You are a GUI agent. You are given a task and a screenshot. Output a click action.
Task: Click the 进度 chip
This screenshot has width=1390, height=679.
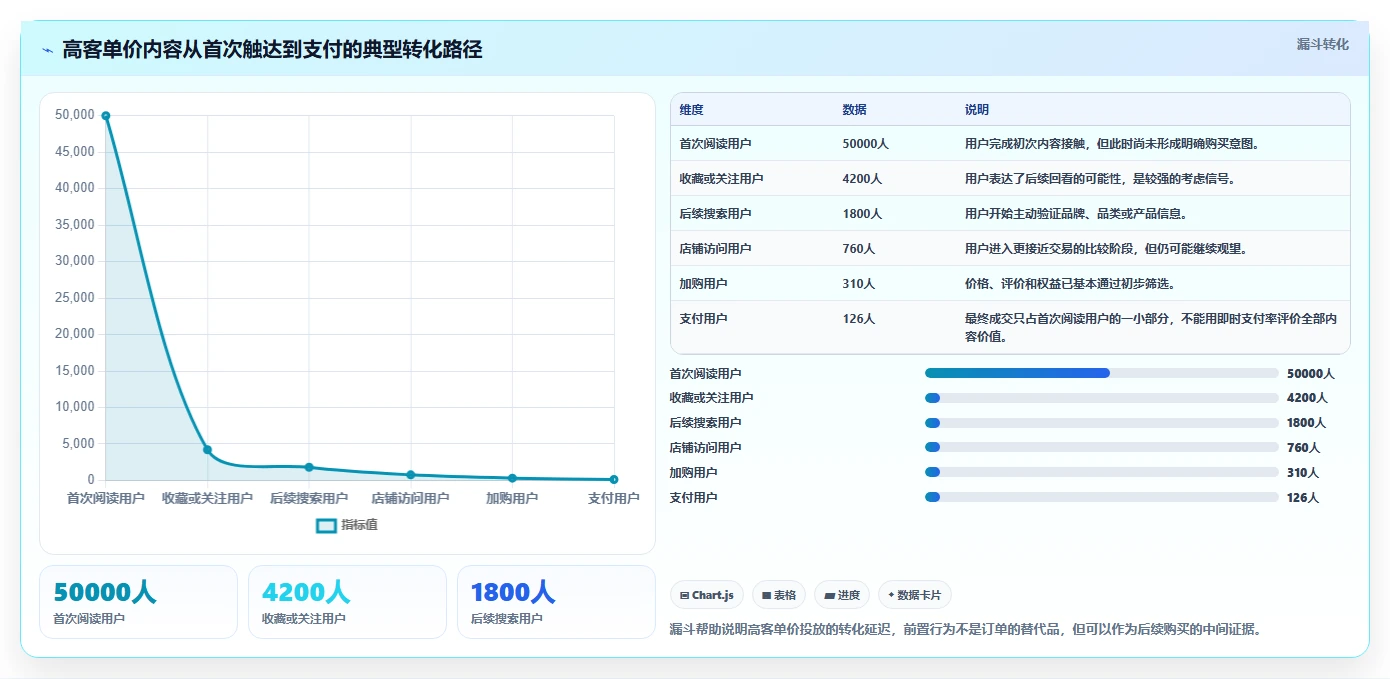click(842, 595)
